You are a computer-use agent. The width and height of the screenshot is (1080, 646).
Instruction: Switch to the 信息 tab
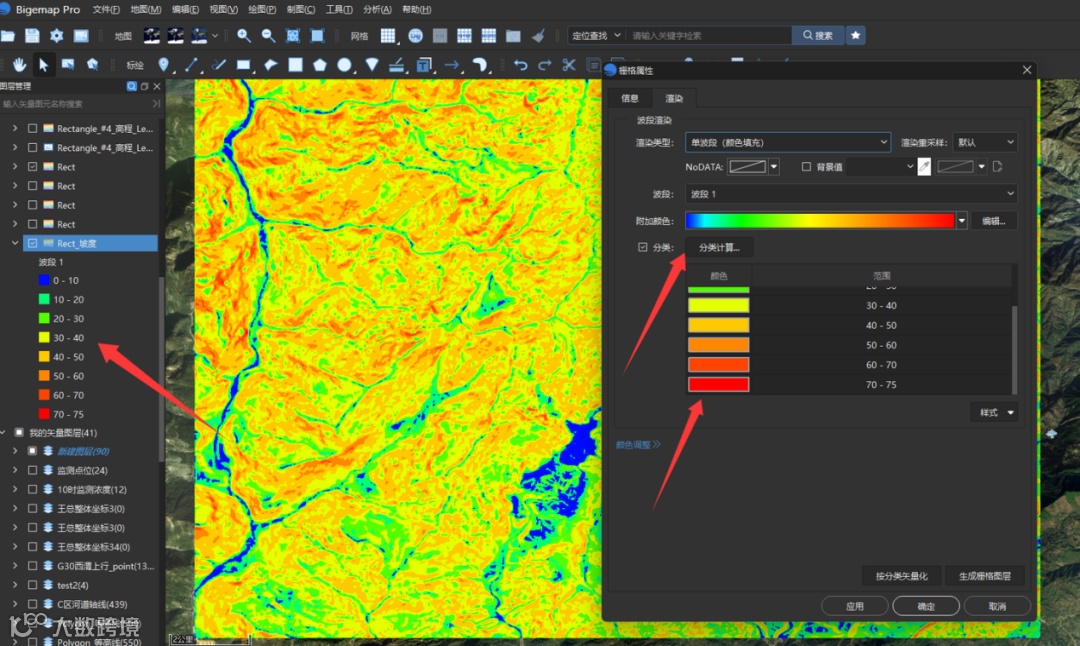630,98
